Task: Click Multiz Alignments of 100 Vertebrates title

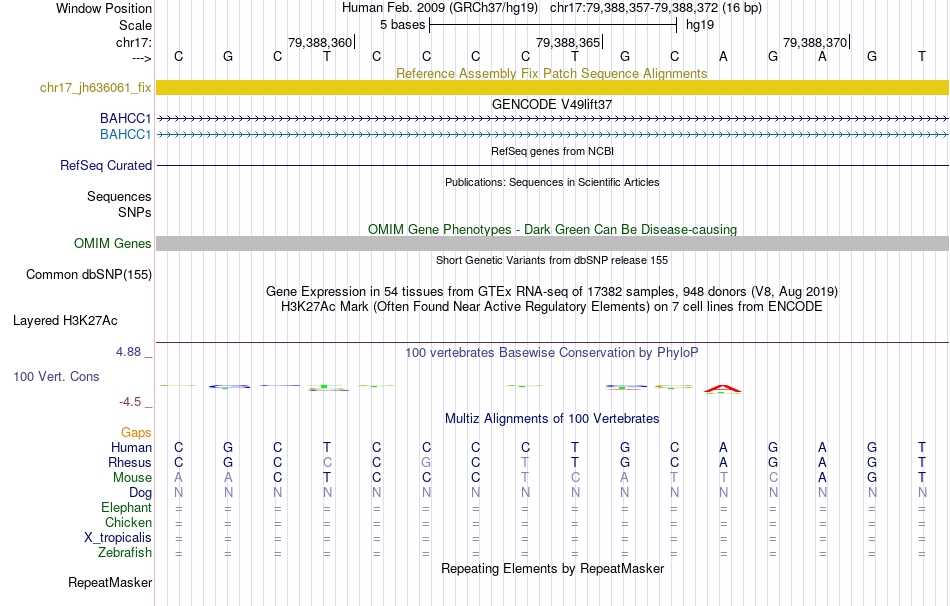Action: coord(552,419)
